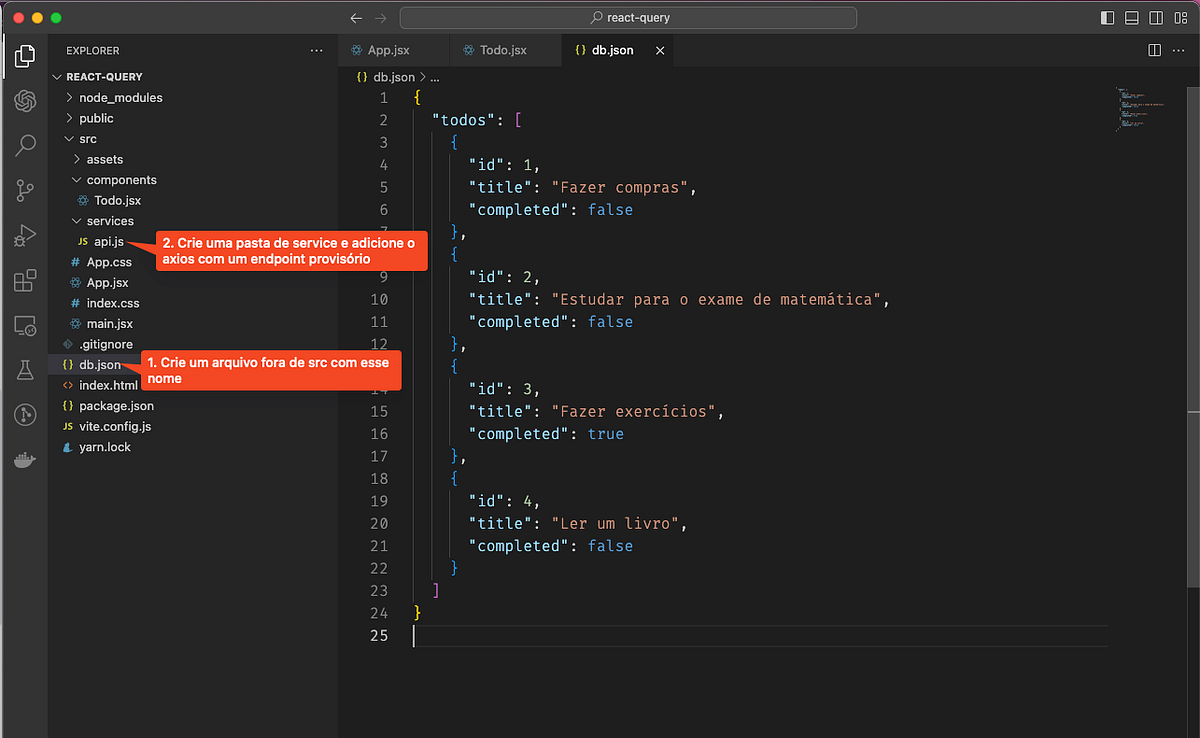Open package.json from the explorer
Viewport: 1200px width, 738px height.
[x=116, y=406]
